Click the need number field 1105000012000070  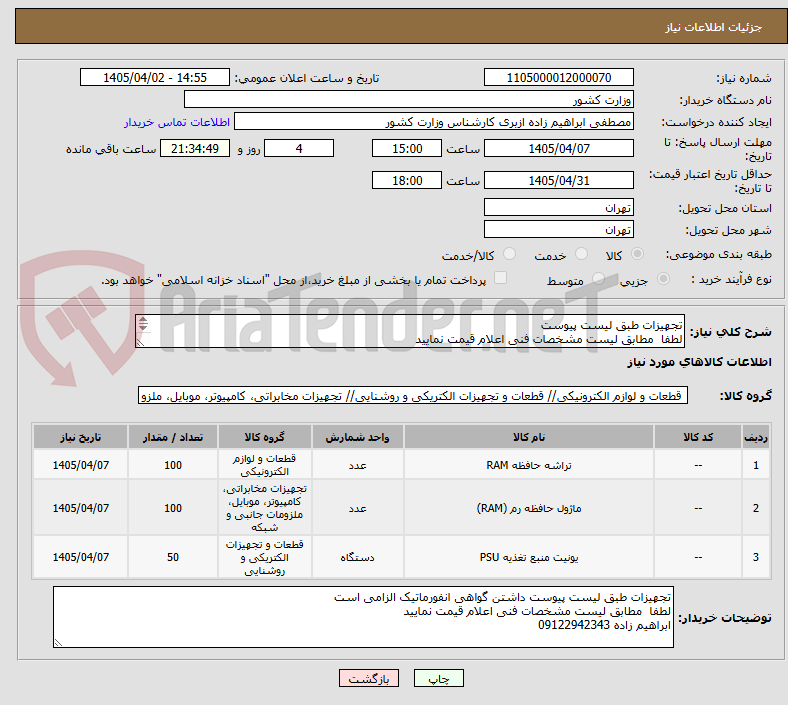pyautogui.click(x=558, y=77)
